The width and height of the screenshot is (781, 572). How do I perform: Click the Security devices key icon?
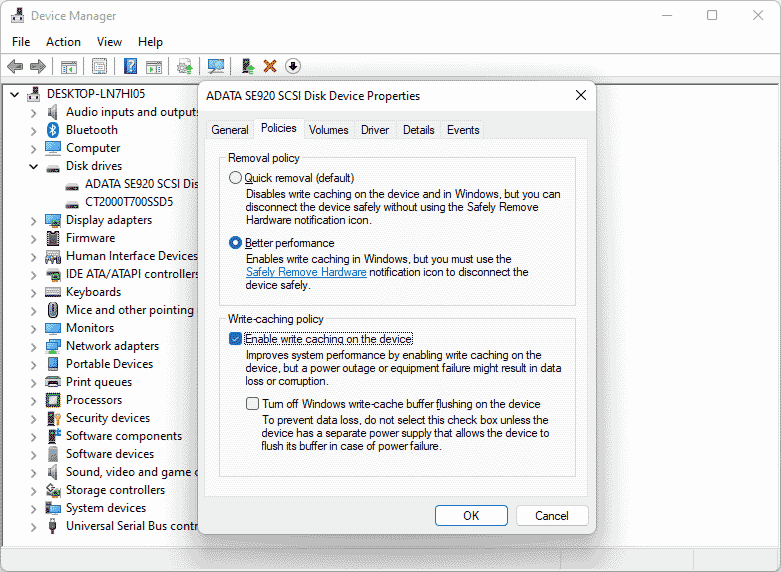[x=53, y=418]
